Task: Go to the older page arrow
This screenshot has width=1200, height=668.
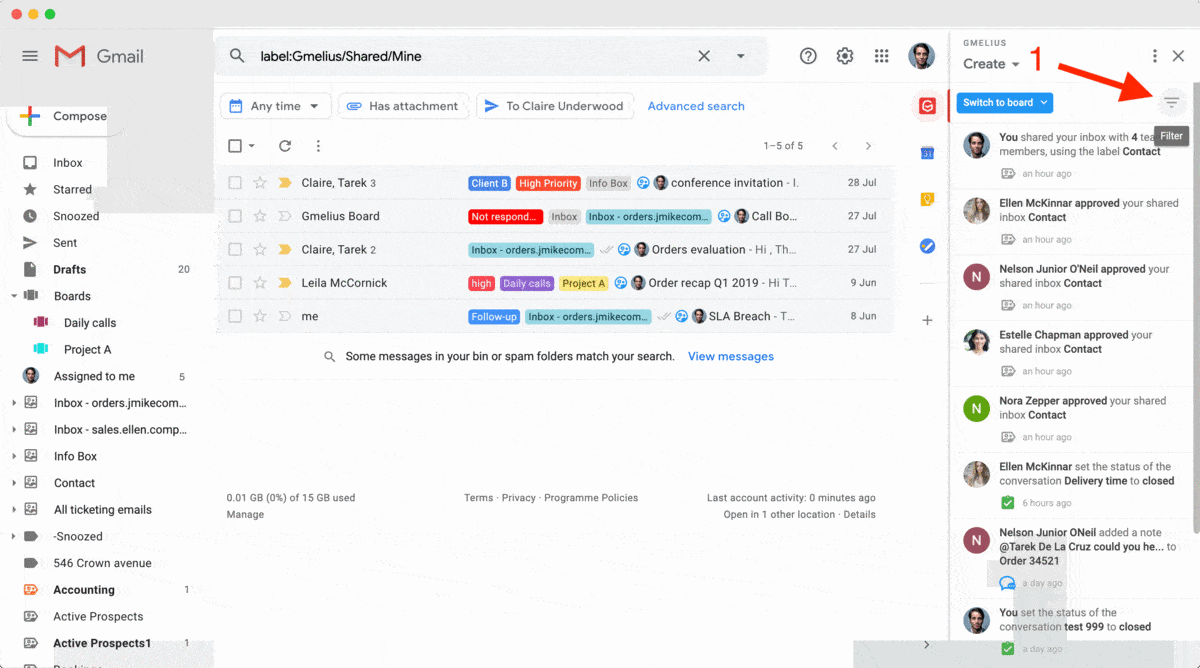Action: coord(868,146)
